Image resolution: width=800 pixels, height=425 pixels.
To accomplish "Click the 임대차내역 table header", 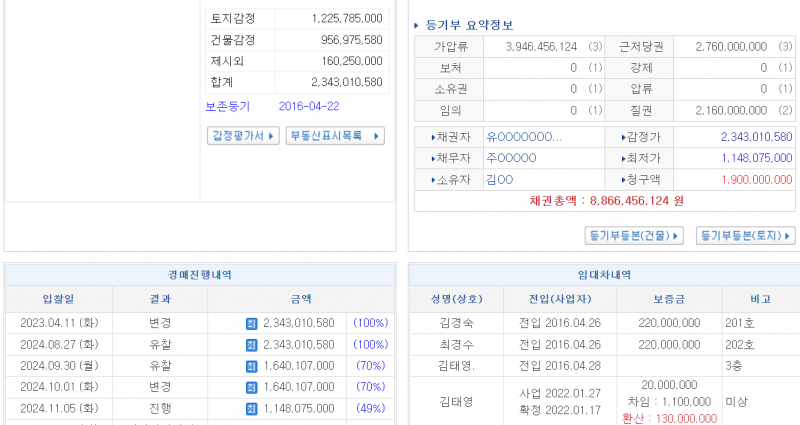I will pos(603,275).
